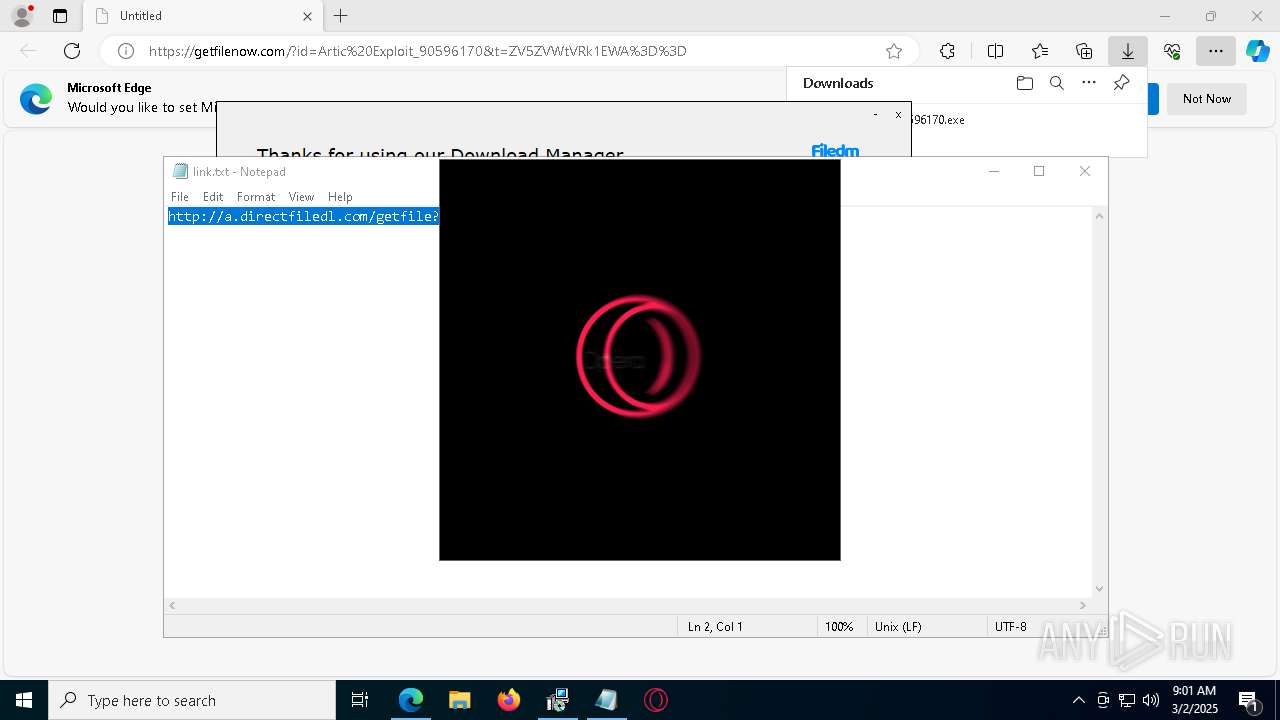Dismiss prompt with Not Now button

[x=1206, y=98]
